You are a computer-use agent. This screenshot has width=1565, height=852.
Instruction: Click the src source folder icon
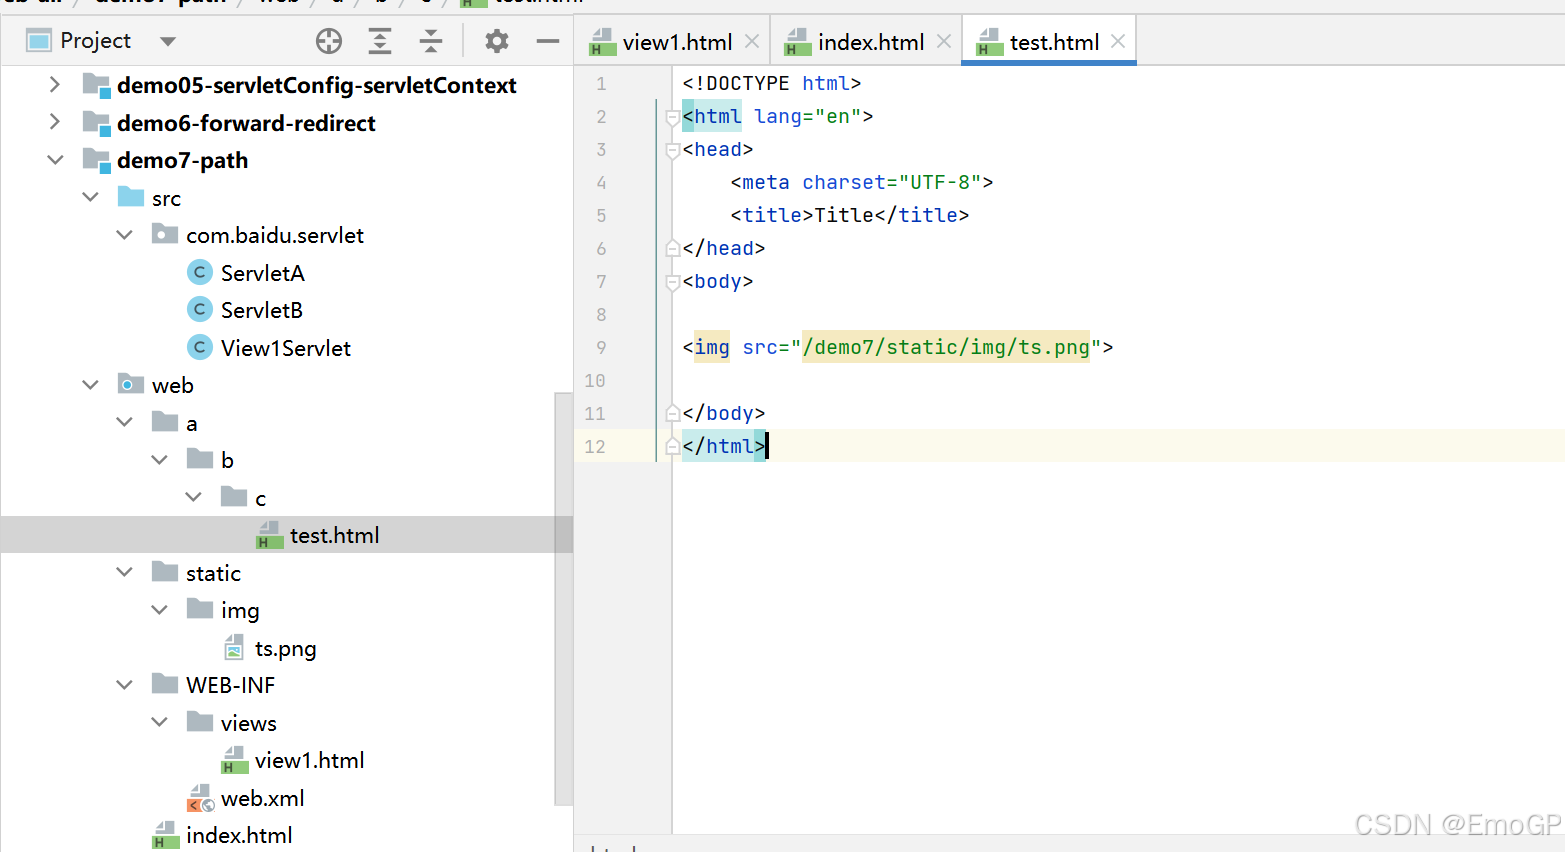point(131,196)
